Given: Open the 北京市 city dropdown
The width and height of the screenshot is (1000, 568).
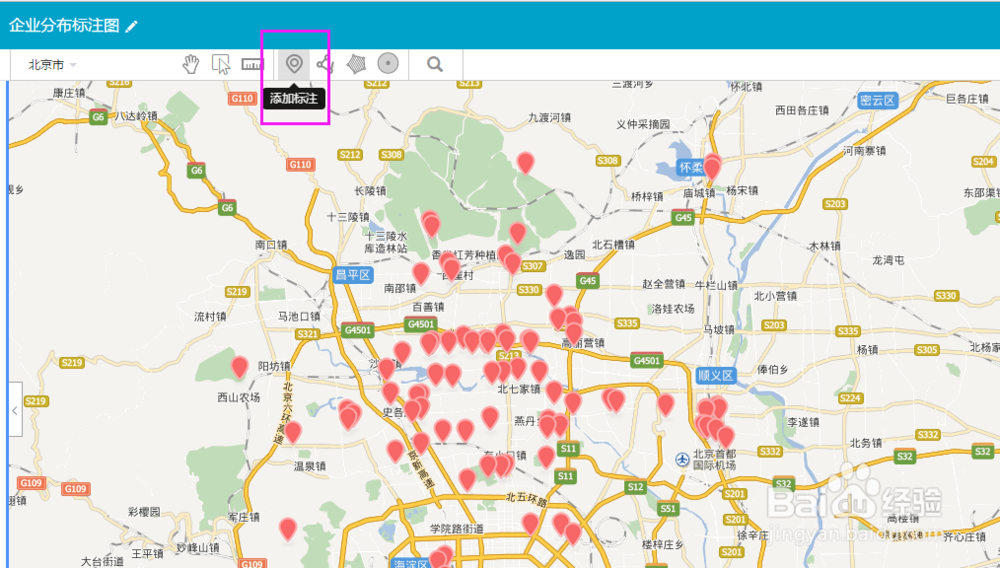Looking at the screenshot, I should coord(52,64).
